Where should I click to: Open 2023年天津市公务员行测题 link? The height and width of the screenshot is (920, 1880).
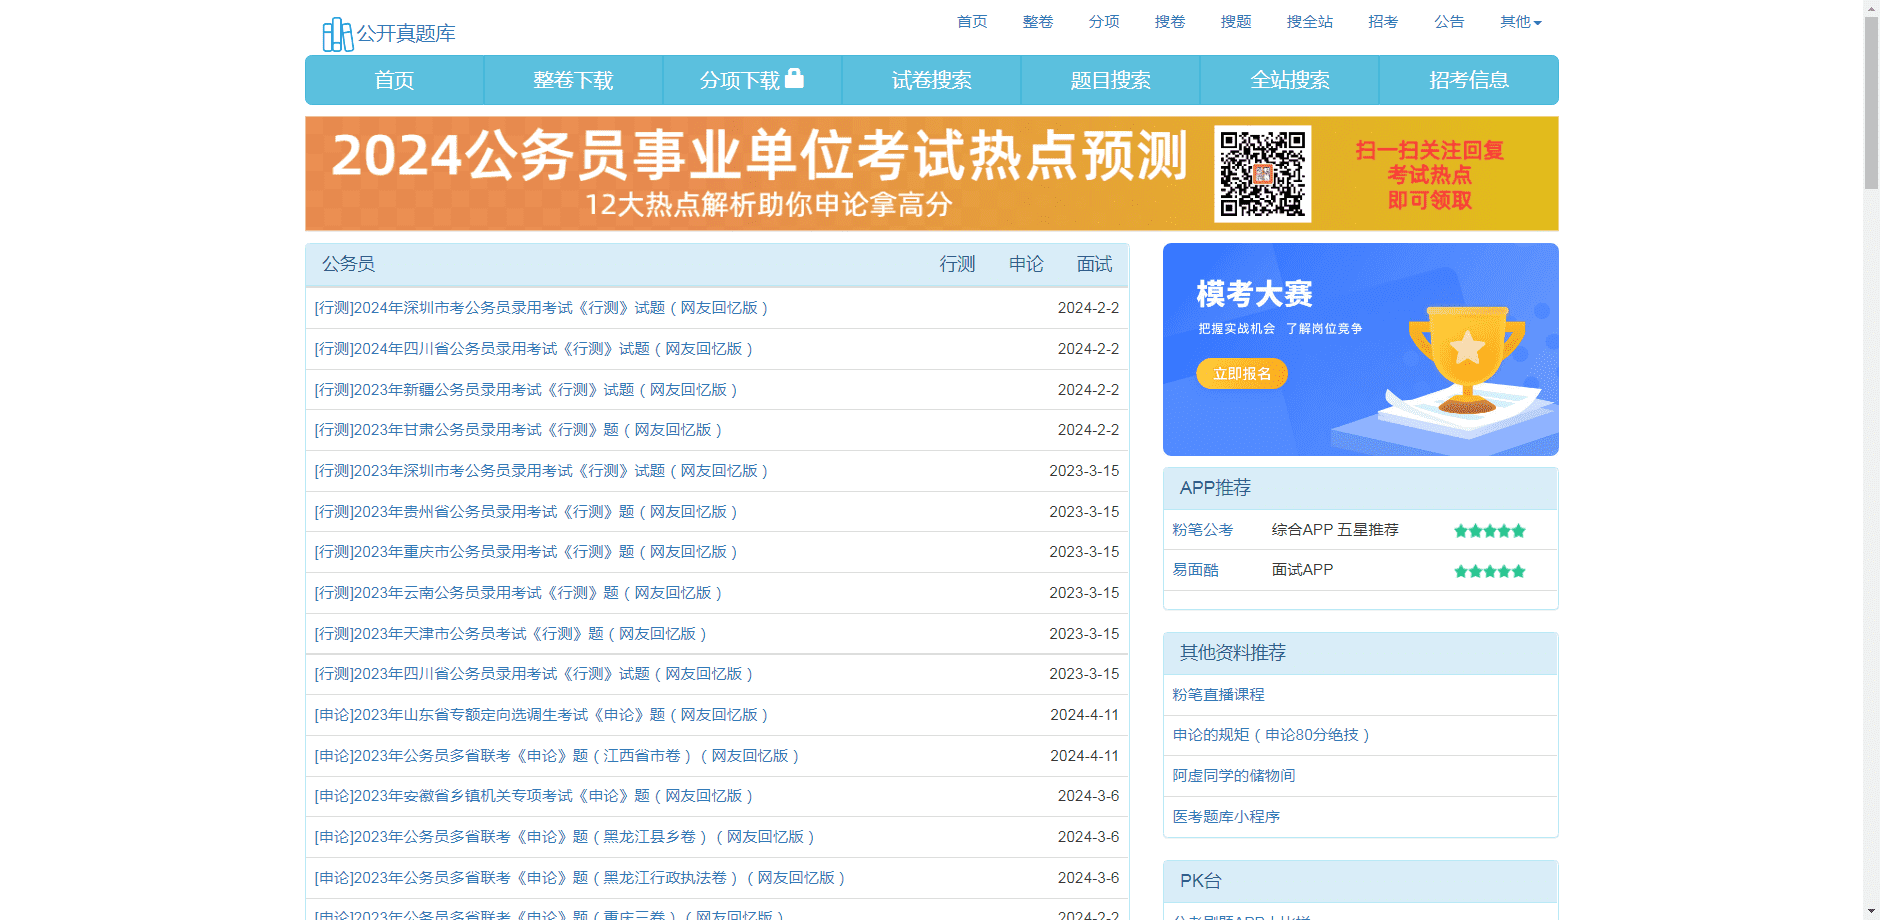(x=510, y=634)
